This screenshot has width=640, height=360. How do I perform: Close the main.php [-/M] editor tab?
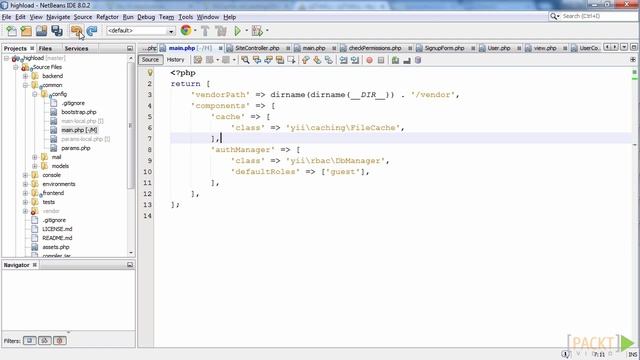click(x=221, y=48)
